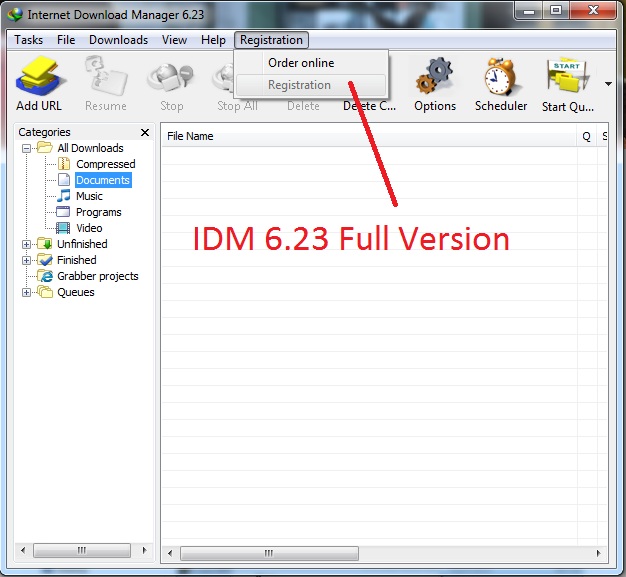Viewport: 626px width, 577px height.
Task: Click the categories horizontal scrollbar thumb
Action: point(82,550)
